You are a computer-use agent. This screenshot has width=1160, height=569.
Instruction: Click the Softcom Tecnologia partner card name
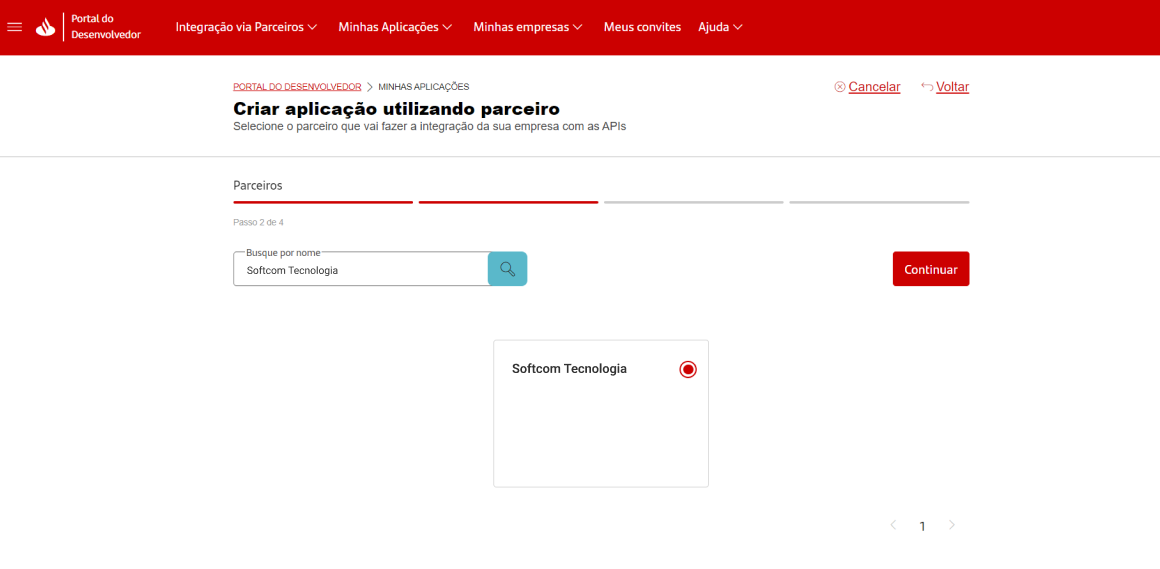click(x=570, y=368)
